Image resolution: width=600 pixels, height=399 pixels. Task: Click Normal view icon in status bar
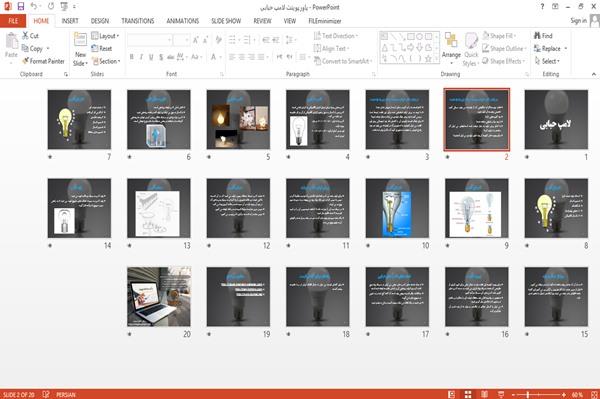[x=452, y=394]
